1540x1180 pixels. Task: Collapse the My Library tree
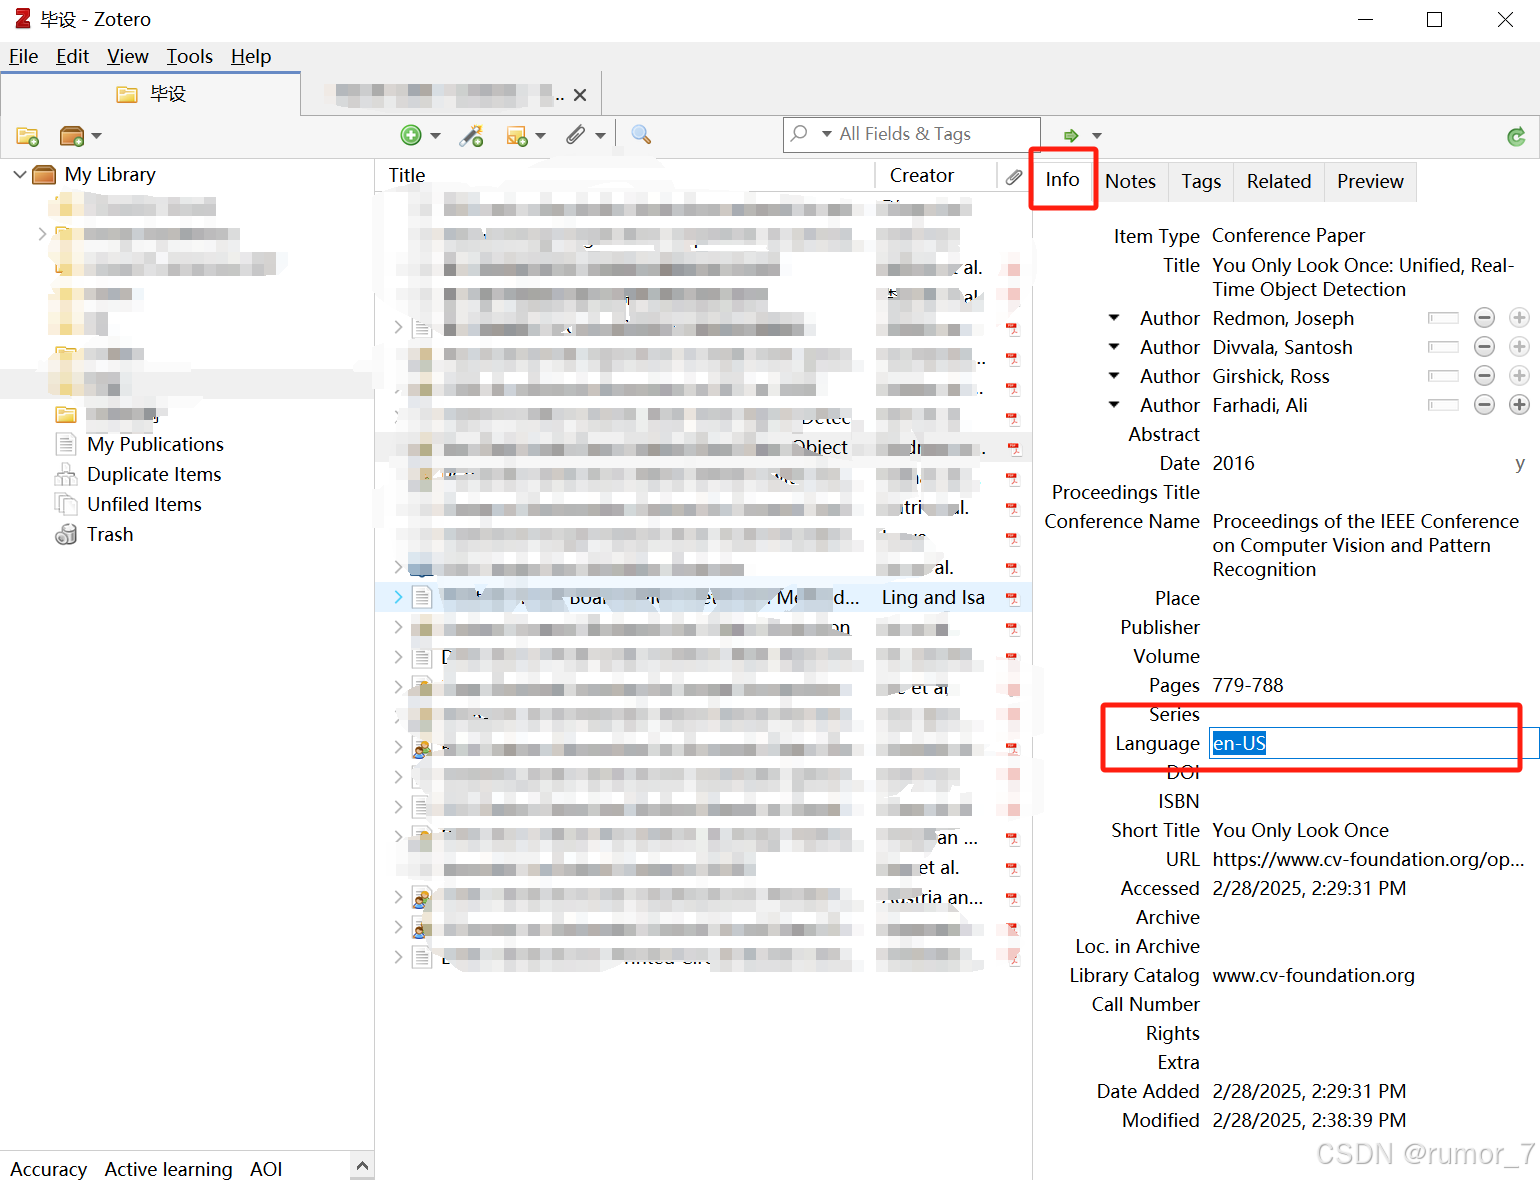(19, 175)
